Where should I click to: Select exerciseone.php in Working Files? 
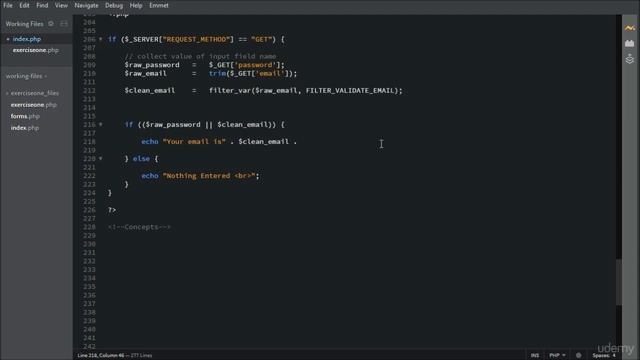[36, 50]
